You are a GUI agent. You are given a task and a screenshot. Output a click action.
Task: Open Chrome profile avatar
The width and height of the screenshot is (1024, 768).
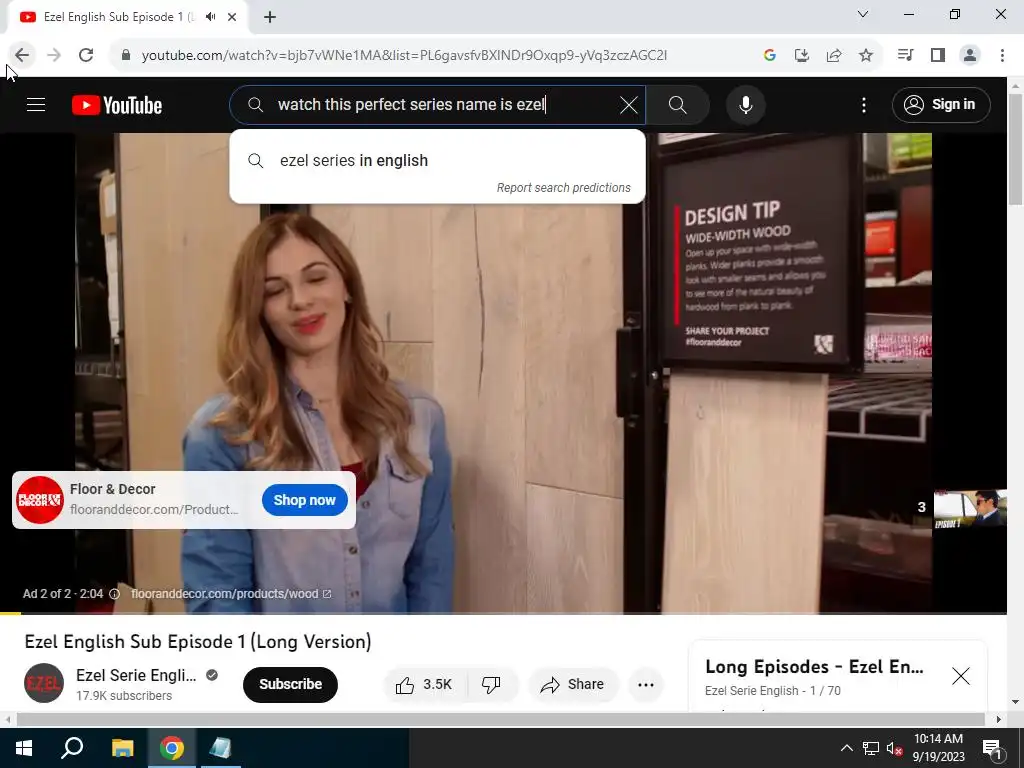click(970, 55)
